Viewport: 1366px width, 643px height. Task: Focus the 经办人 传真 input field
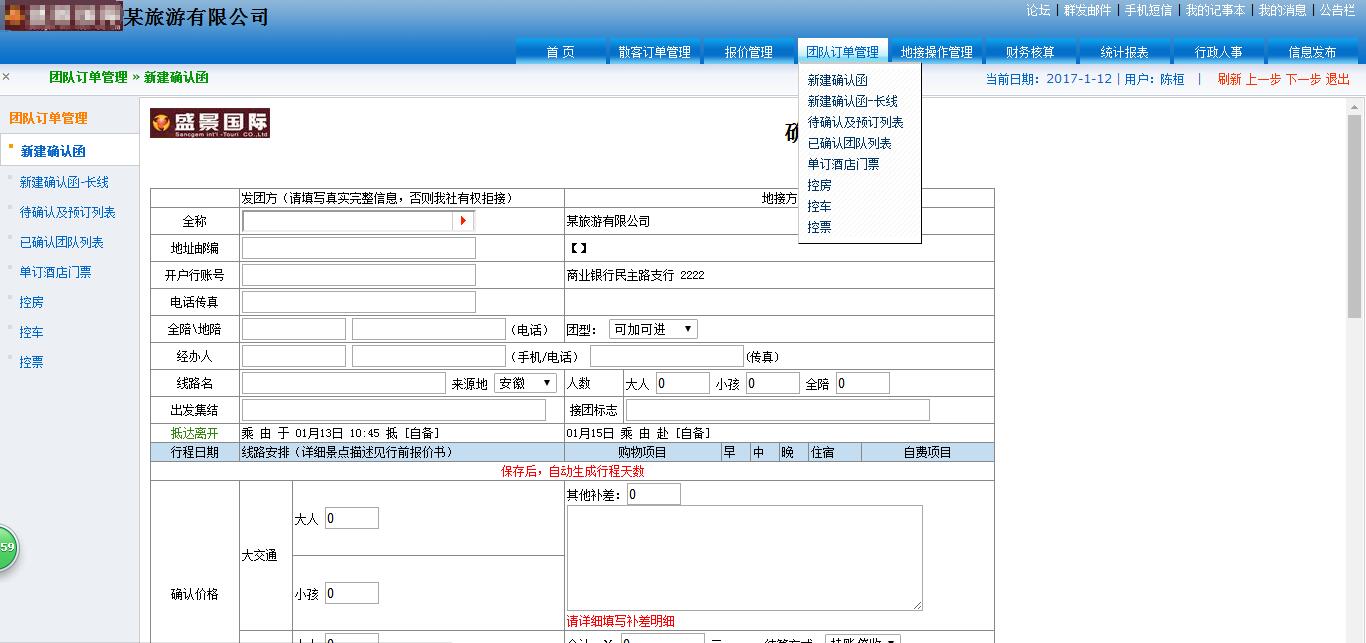[667, 356]
